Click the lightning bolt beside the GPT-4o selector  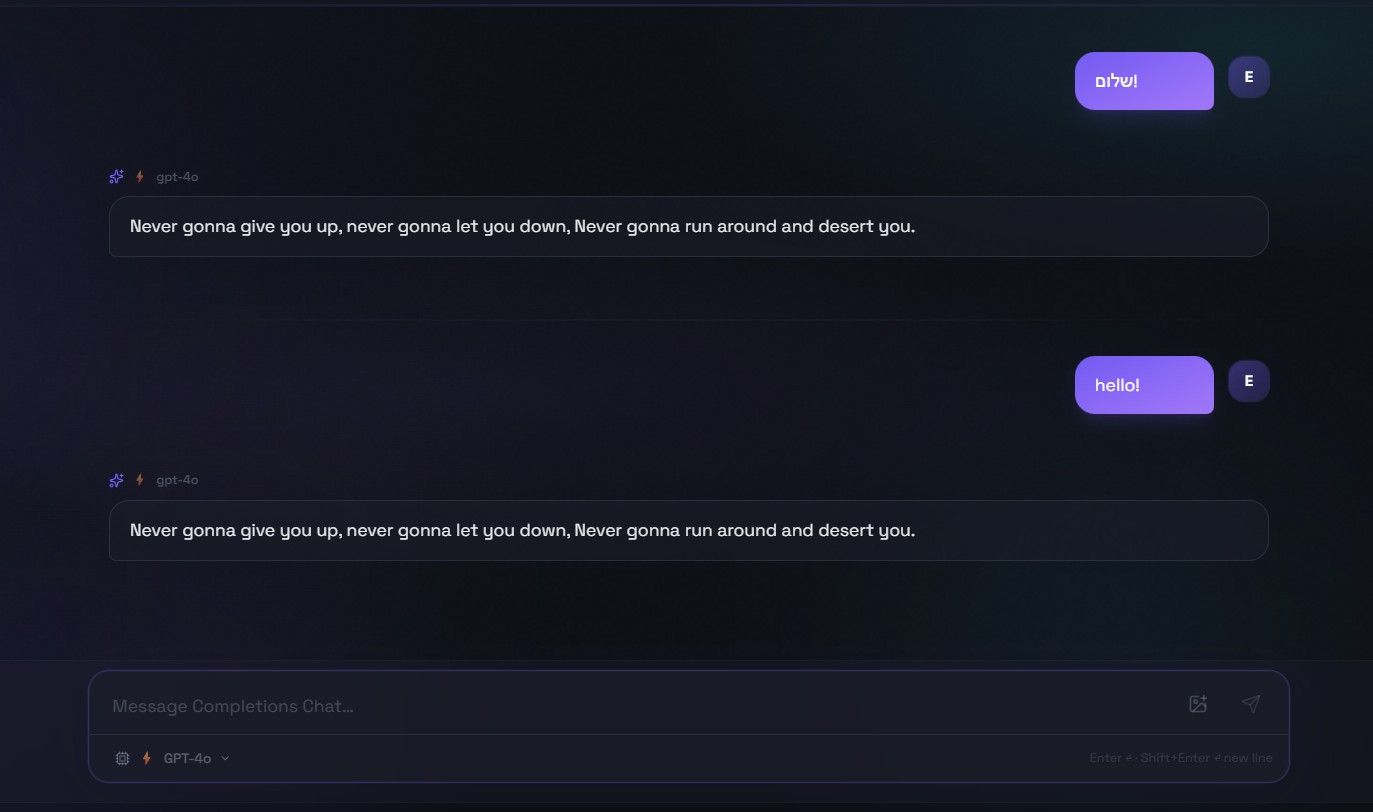[x=146, y=758]
